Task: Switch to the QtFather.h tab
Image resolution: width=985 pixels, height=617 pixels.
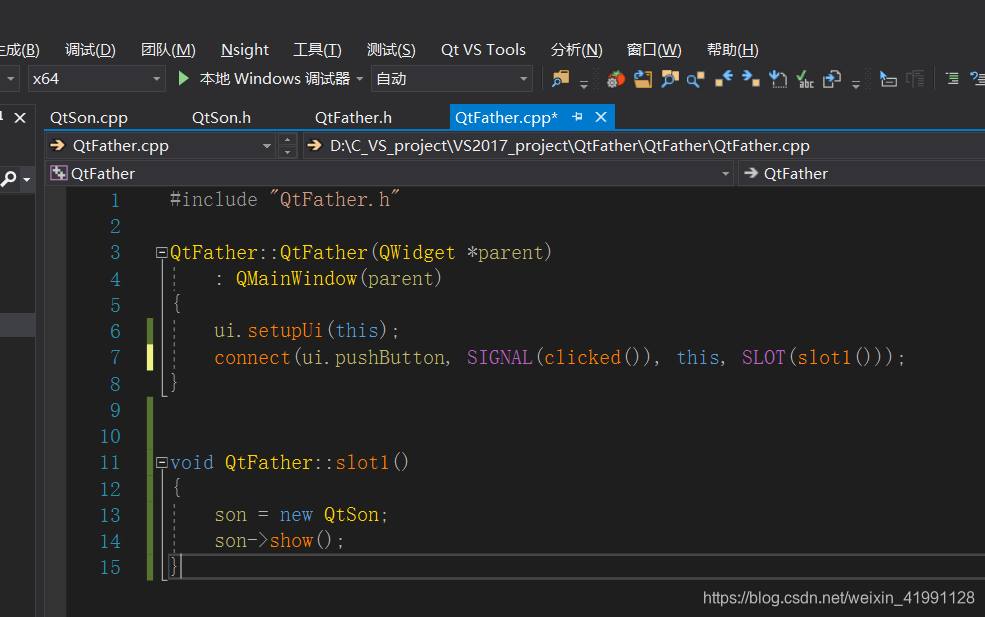Action: [353, 117]
